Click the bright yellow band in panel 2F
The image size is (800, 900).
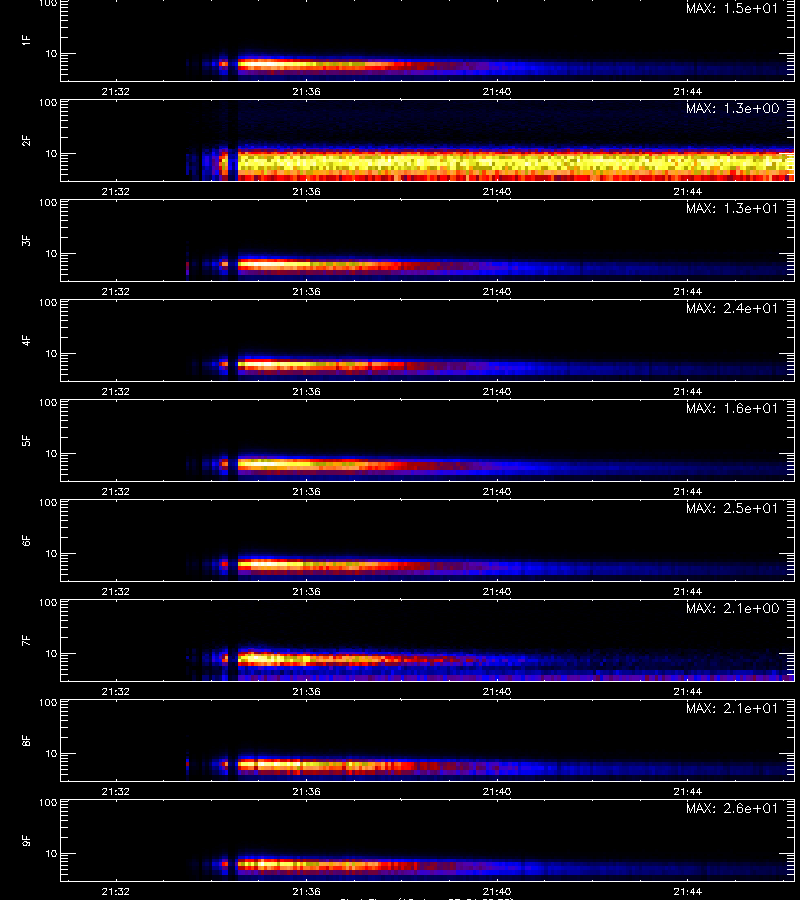(515, 164)
